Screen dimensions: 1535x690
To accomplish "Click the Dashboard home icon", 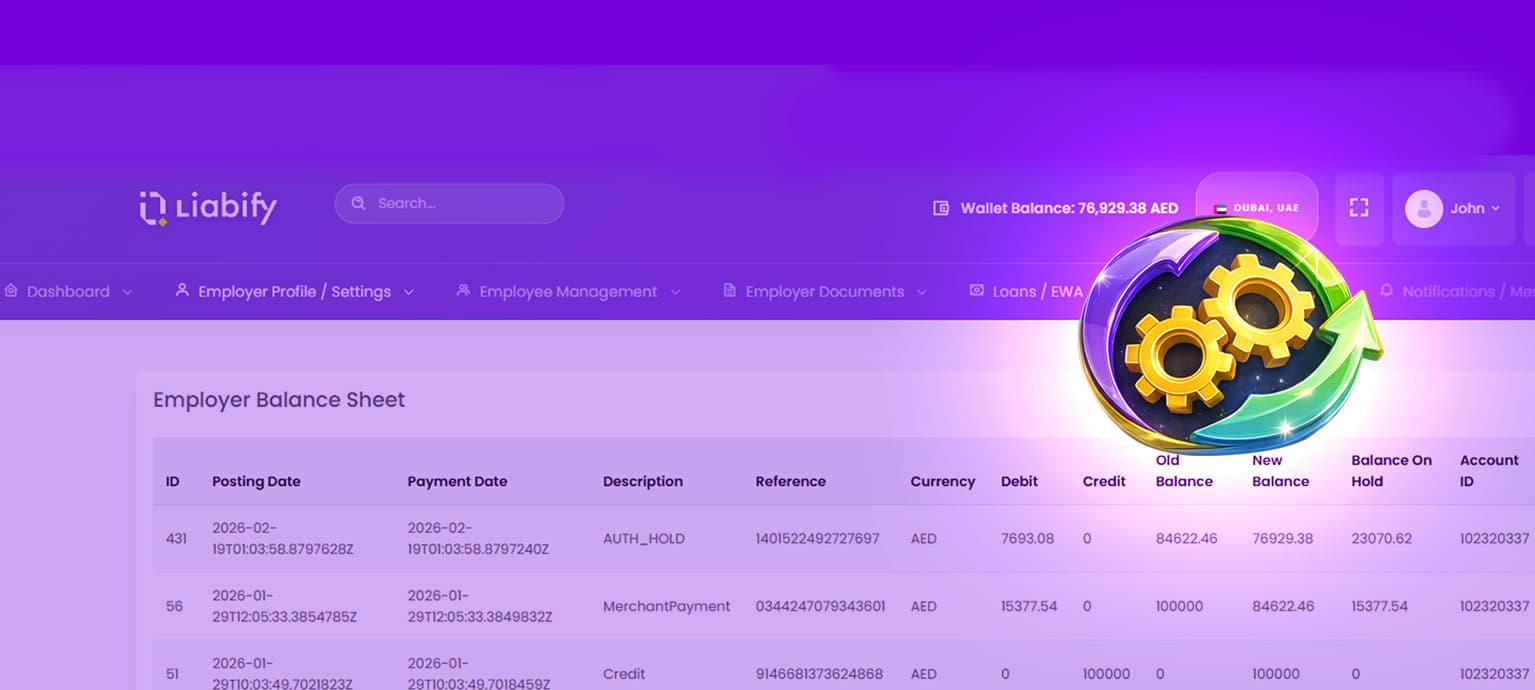I will coord(11,291).
